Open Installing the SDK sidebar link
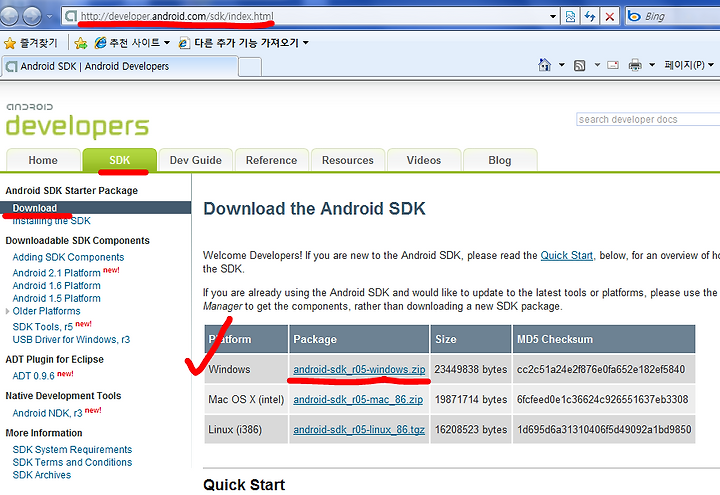 click(x=51, y=221)
